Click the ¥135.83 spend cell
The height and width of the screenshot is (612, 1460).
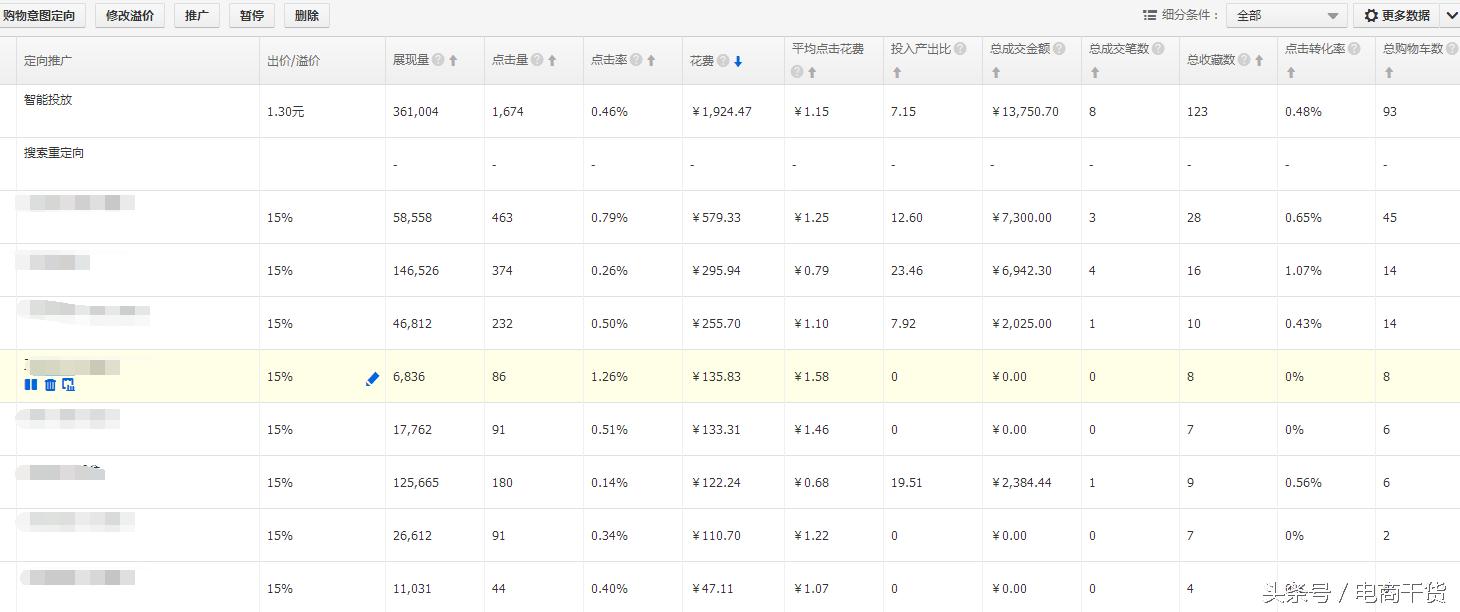tap(717, 377)
